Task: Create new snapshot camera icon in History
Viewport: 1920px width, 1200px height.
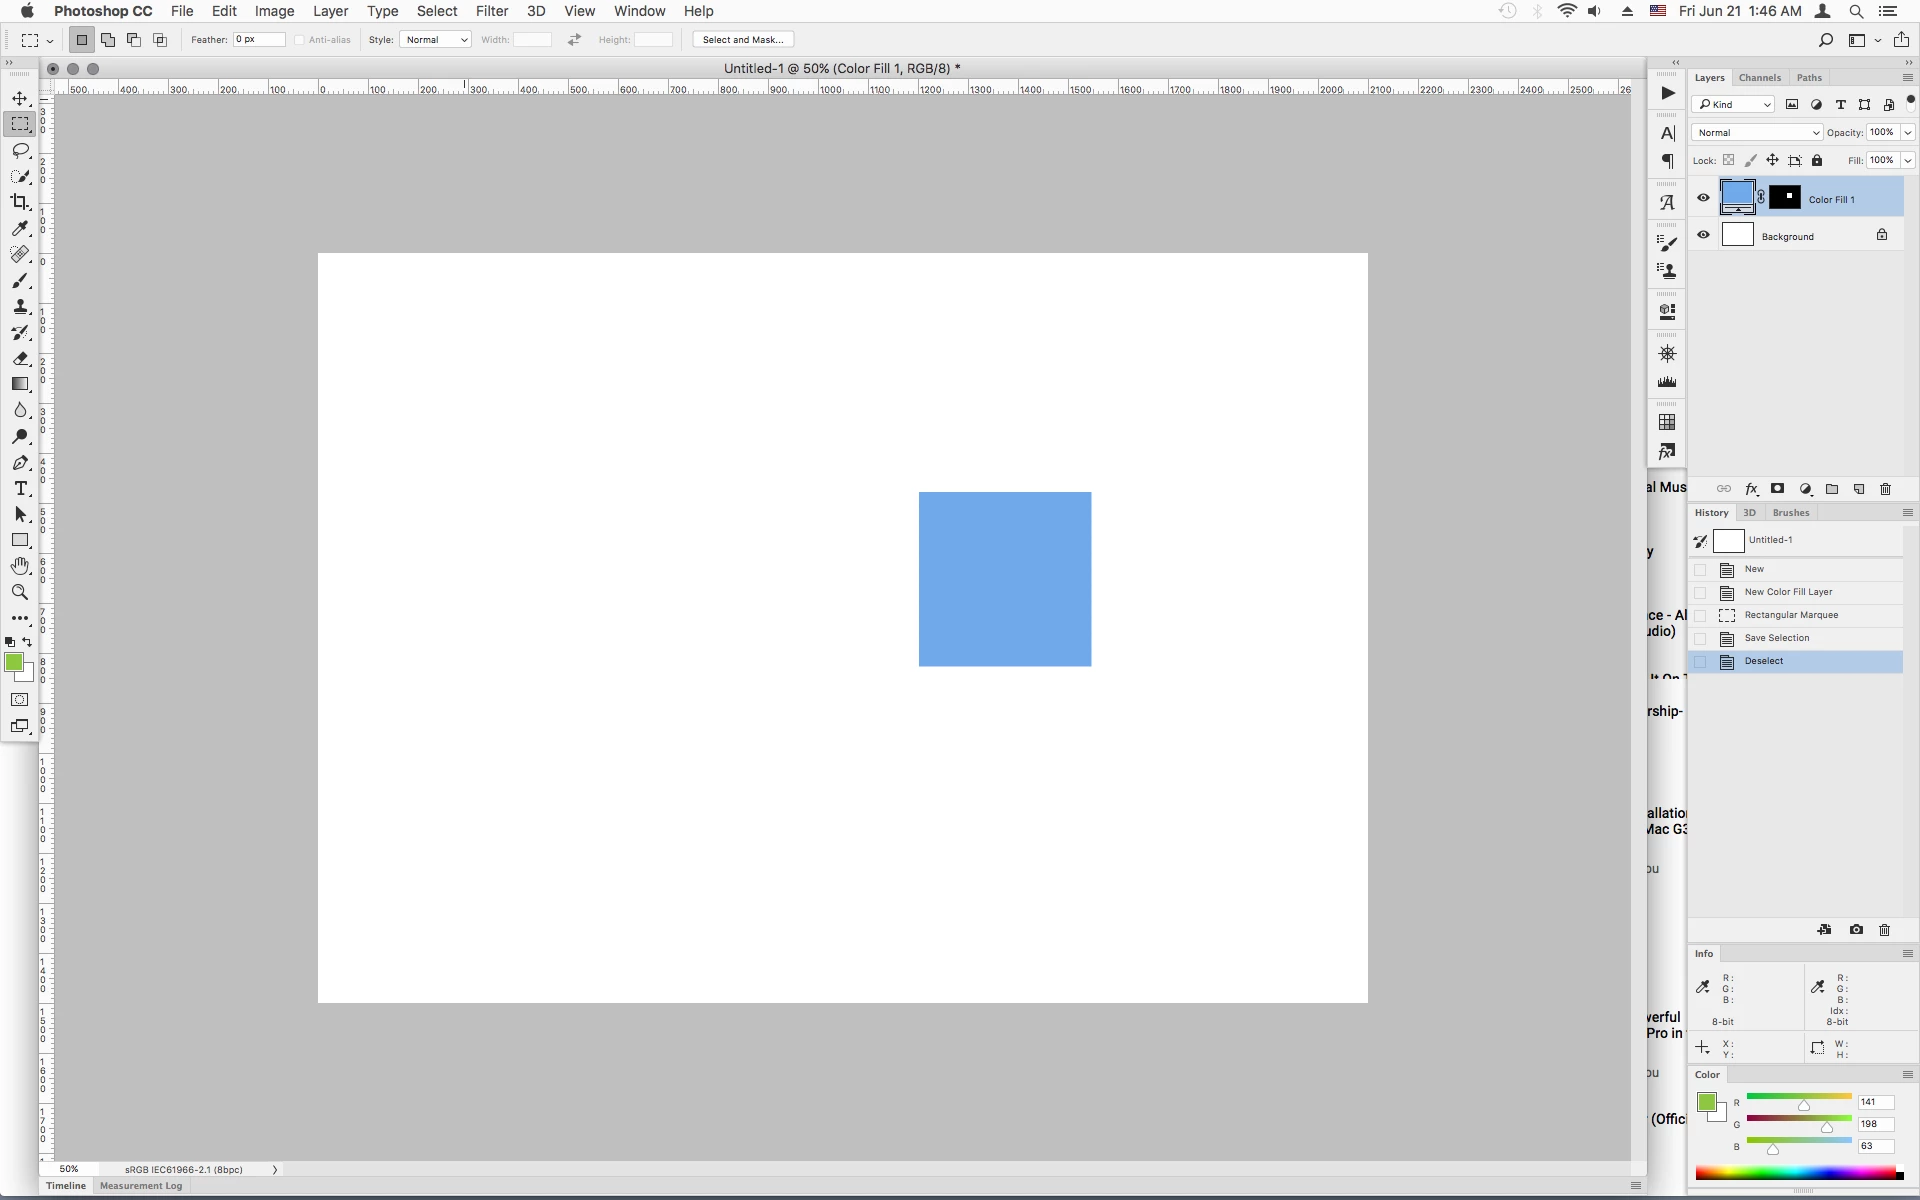Action: coord(1856,930)
